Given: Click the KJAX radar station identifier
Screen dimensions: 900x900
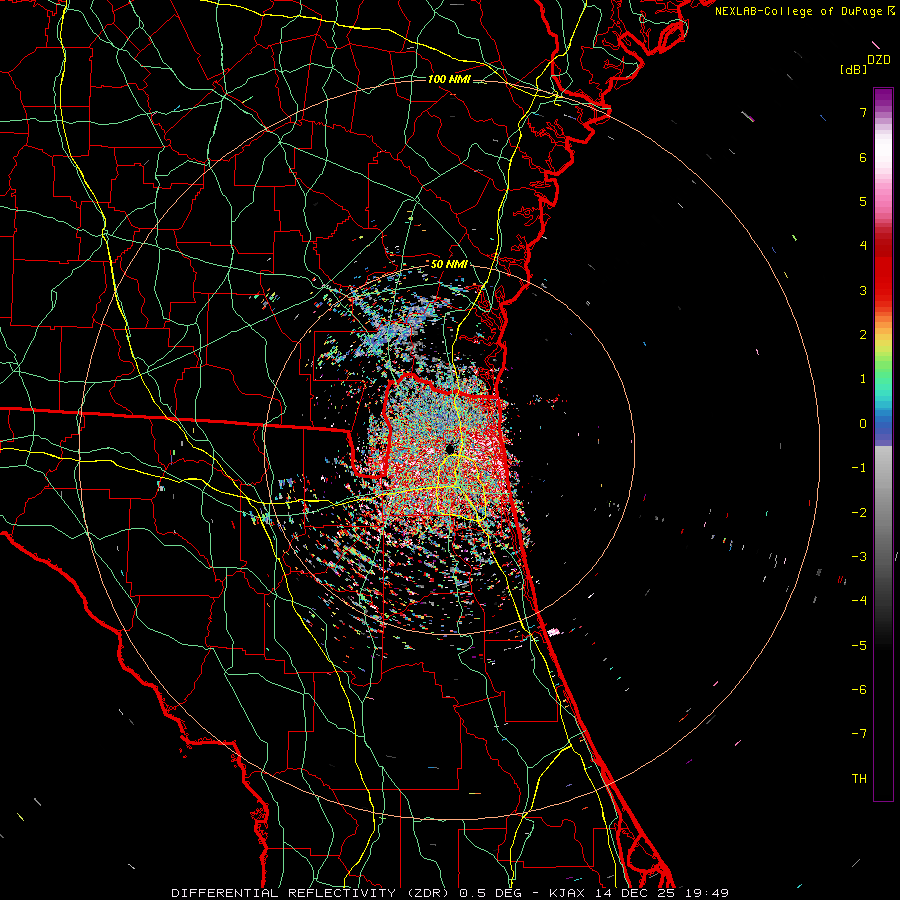Looking at the screenshot, I should click(x=569, y=893).
